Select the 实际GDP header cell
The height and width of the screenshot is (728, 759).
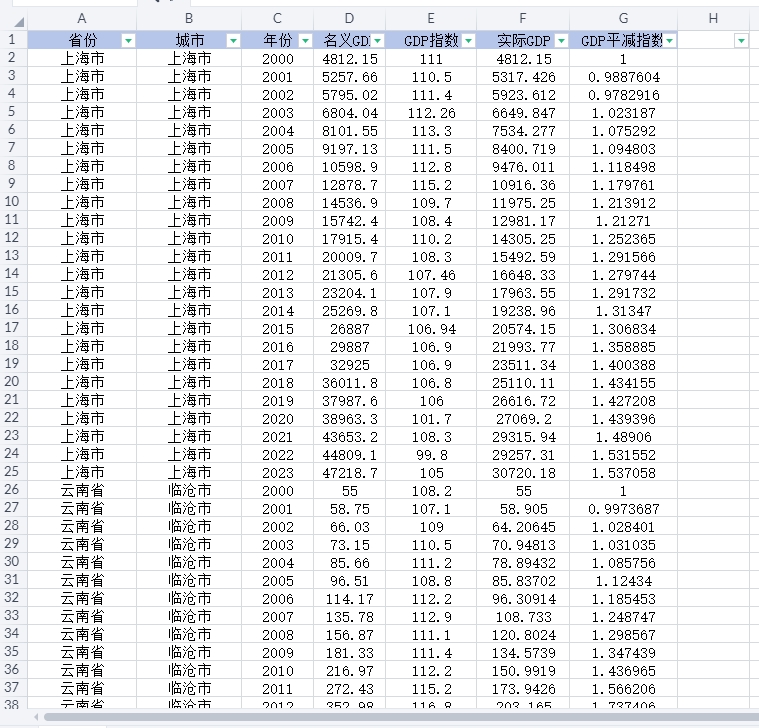tap(523, 40)
